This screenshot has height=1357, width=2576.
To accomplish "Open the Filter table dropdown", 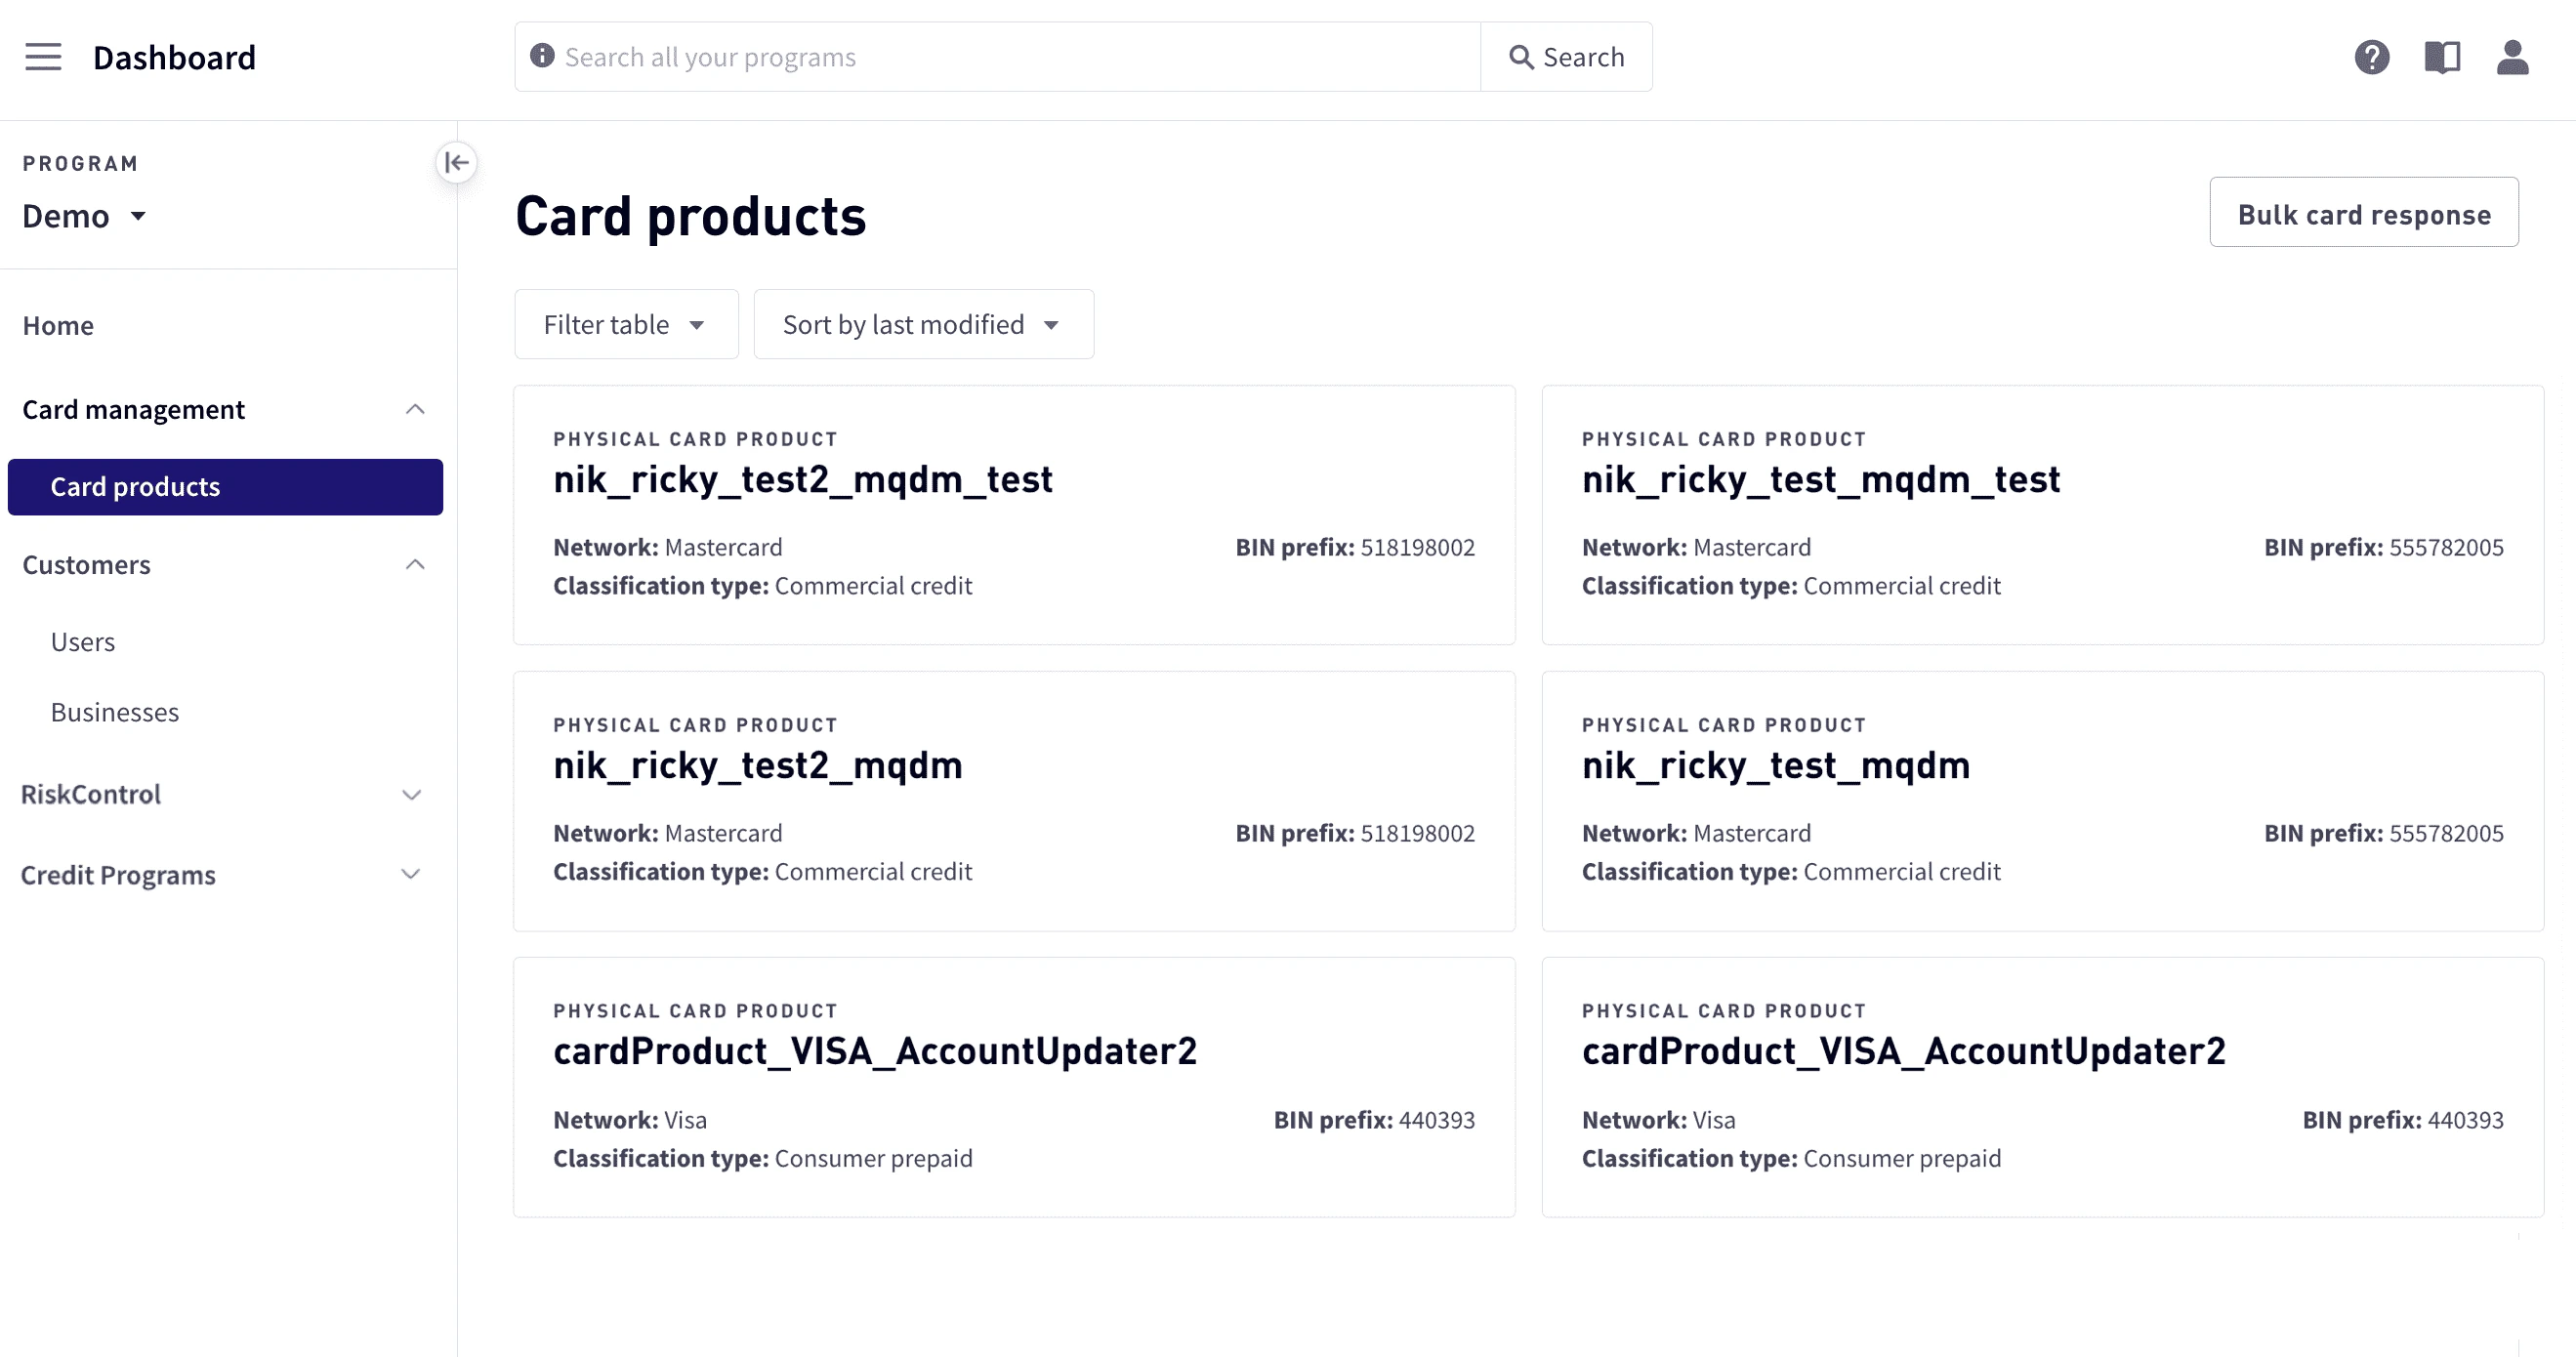I will pos(626,324).
